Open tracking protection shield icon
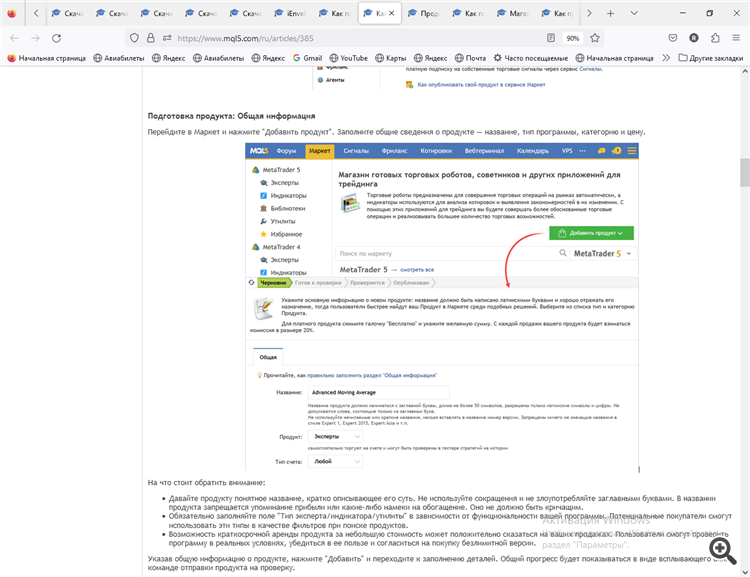 [x=135, y=38]
